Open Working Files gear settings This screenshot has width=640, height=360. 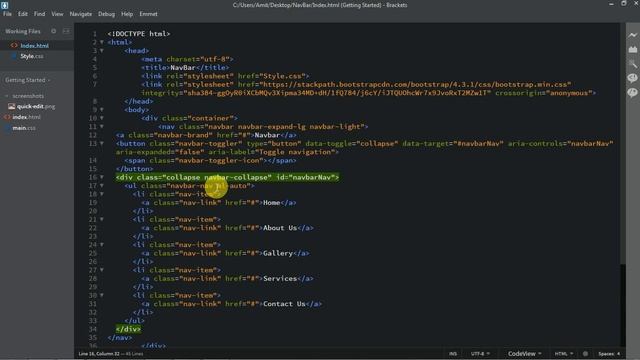click(x=53, y=31)
